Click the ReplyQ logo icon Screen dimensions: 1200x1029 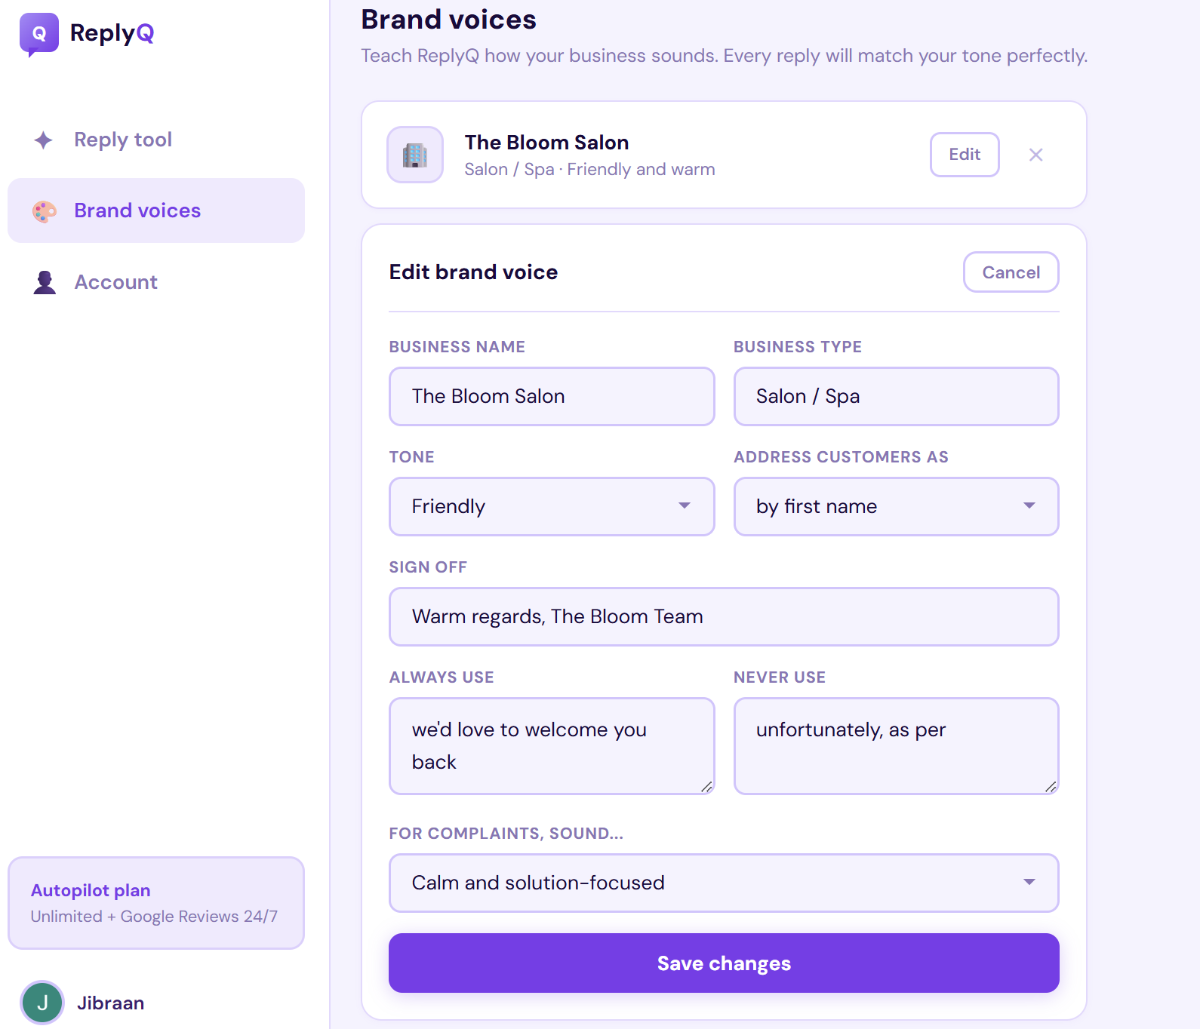click(x=39, y=34)
